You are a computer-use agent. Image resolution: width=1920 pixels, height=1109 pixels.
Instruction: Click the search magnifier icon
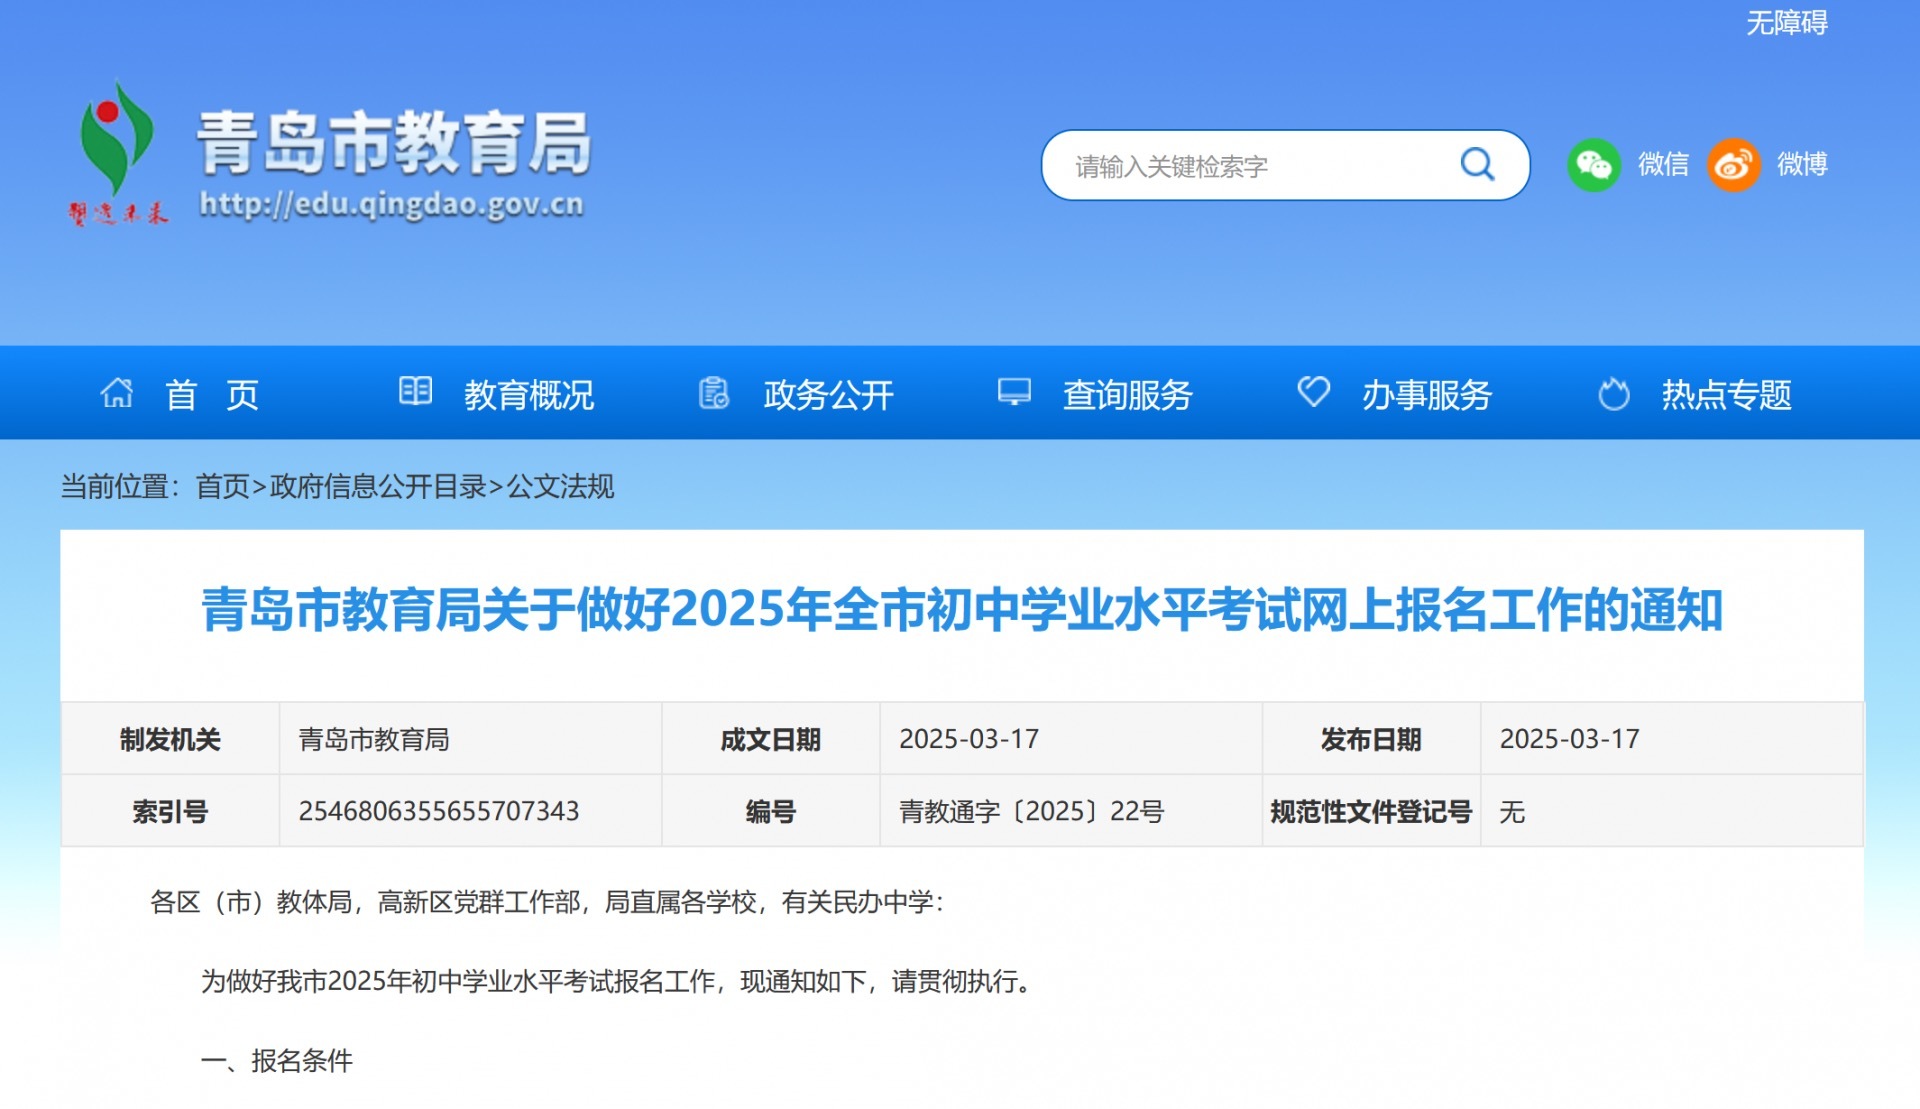(x=1477, y=164)
